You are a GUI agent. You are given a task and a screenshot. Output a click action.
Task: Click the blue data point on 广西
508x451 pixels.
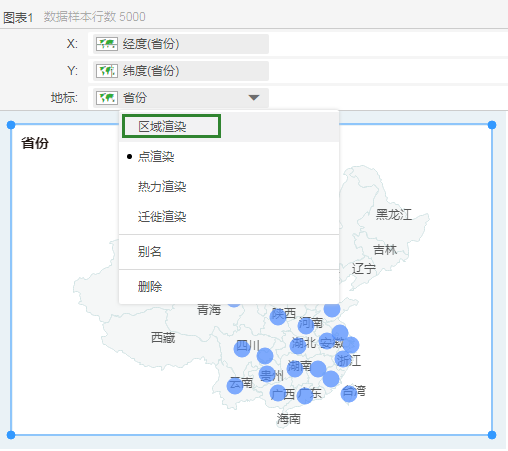[278, 393]
